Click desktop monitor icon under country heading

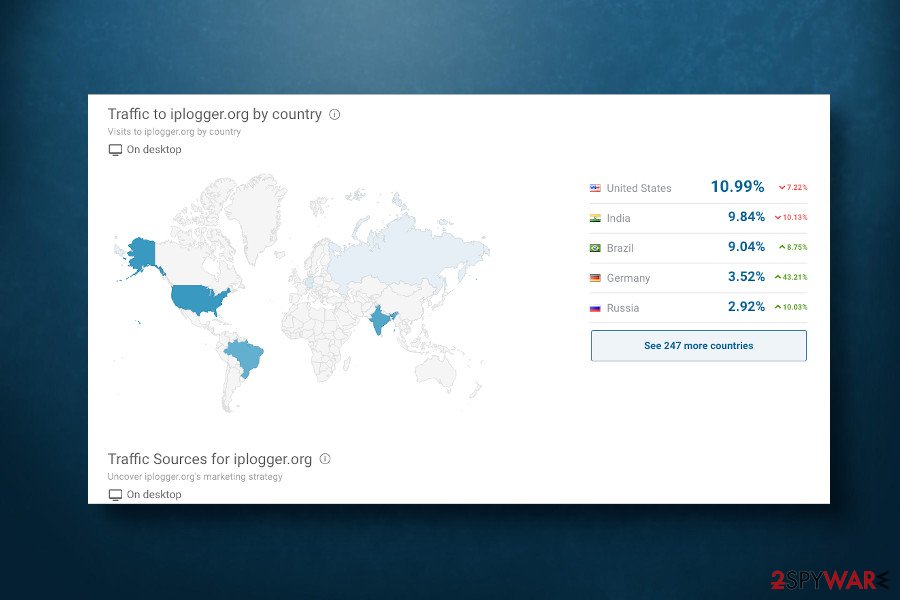[x=115, y=150]
